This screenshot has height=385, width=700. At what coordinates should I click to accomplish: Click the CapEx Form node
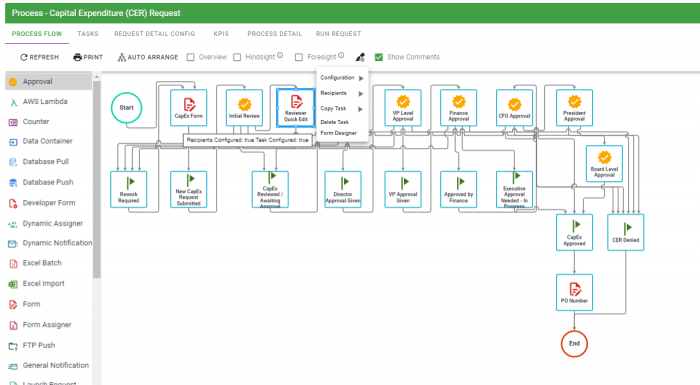pyautogui.click(x=188, y=108)
